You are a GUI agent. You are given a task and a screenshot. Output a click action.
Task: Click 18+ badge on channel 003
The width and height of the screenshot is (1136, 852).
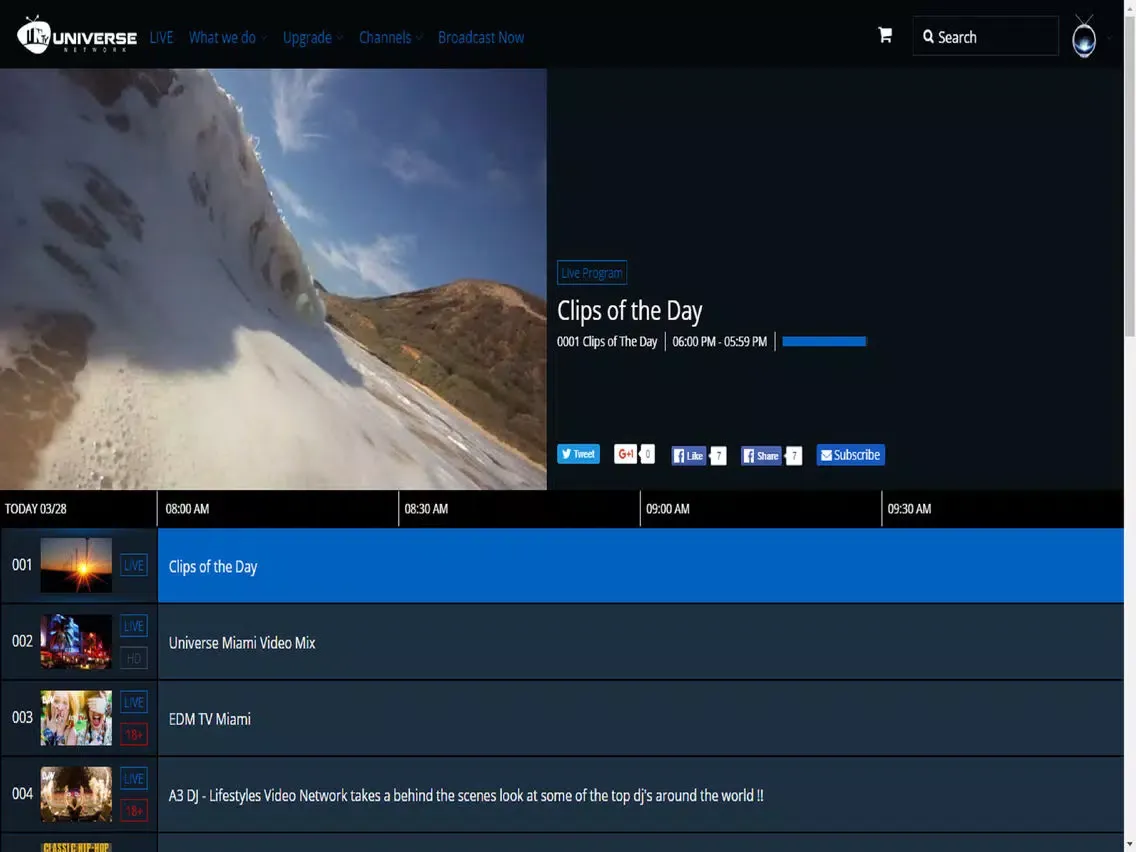click(x=133, y=735)
